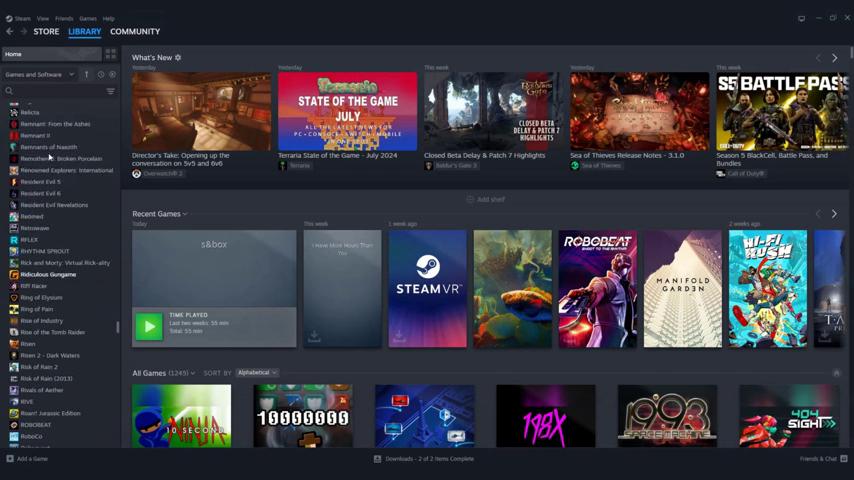Click Friends & Chat icon

[844, 459]
